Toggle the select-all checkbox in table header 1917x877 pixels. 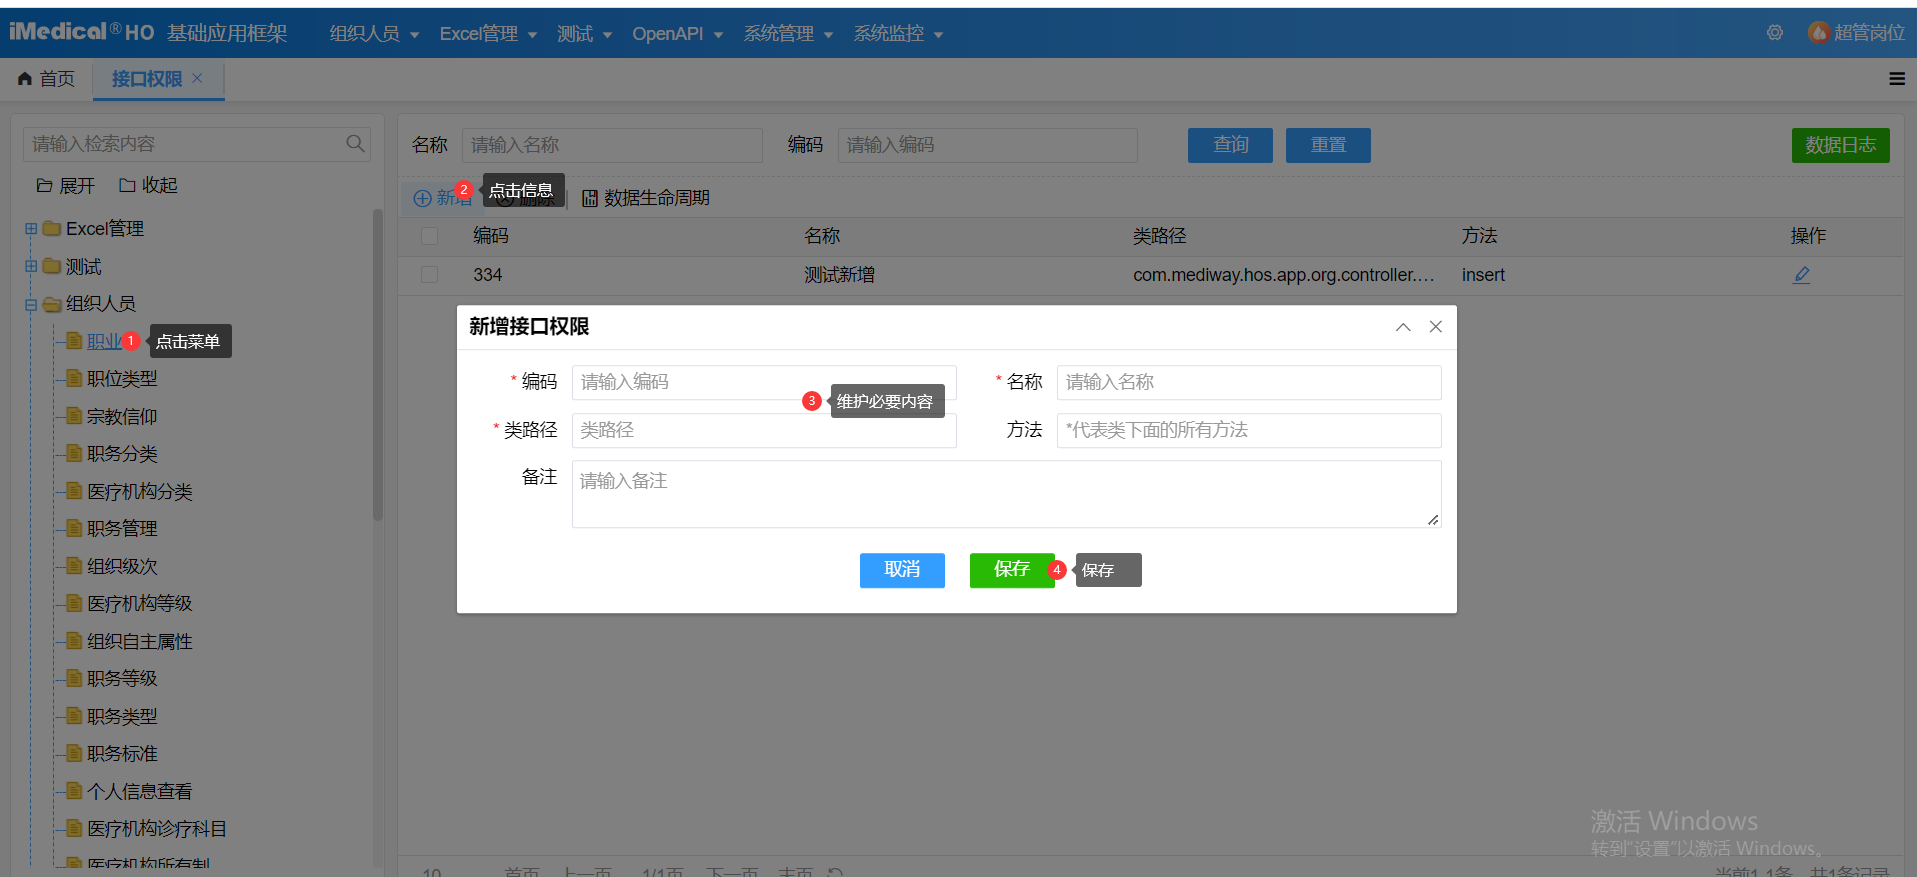[x=430, y=236]
